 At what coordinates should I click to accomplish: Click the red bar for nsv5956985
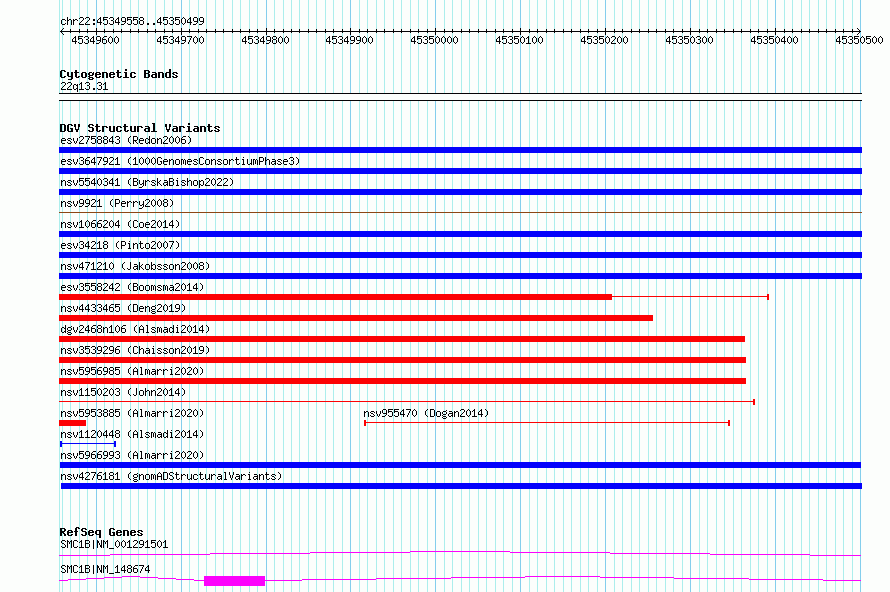402,381
